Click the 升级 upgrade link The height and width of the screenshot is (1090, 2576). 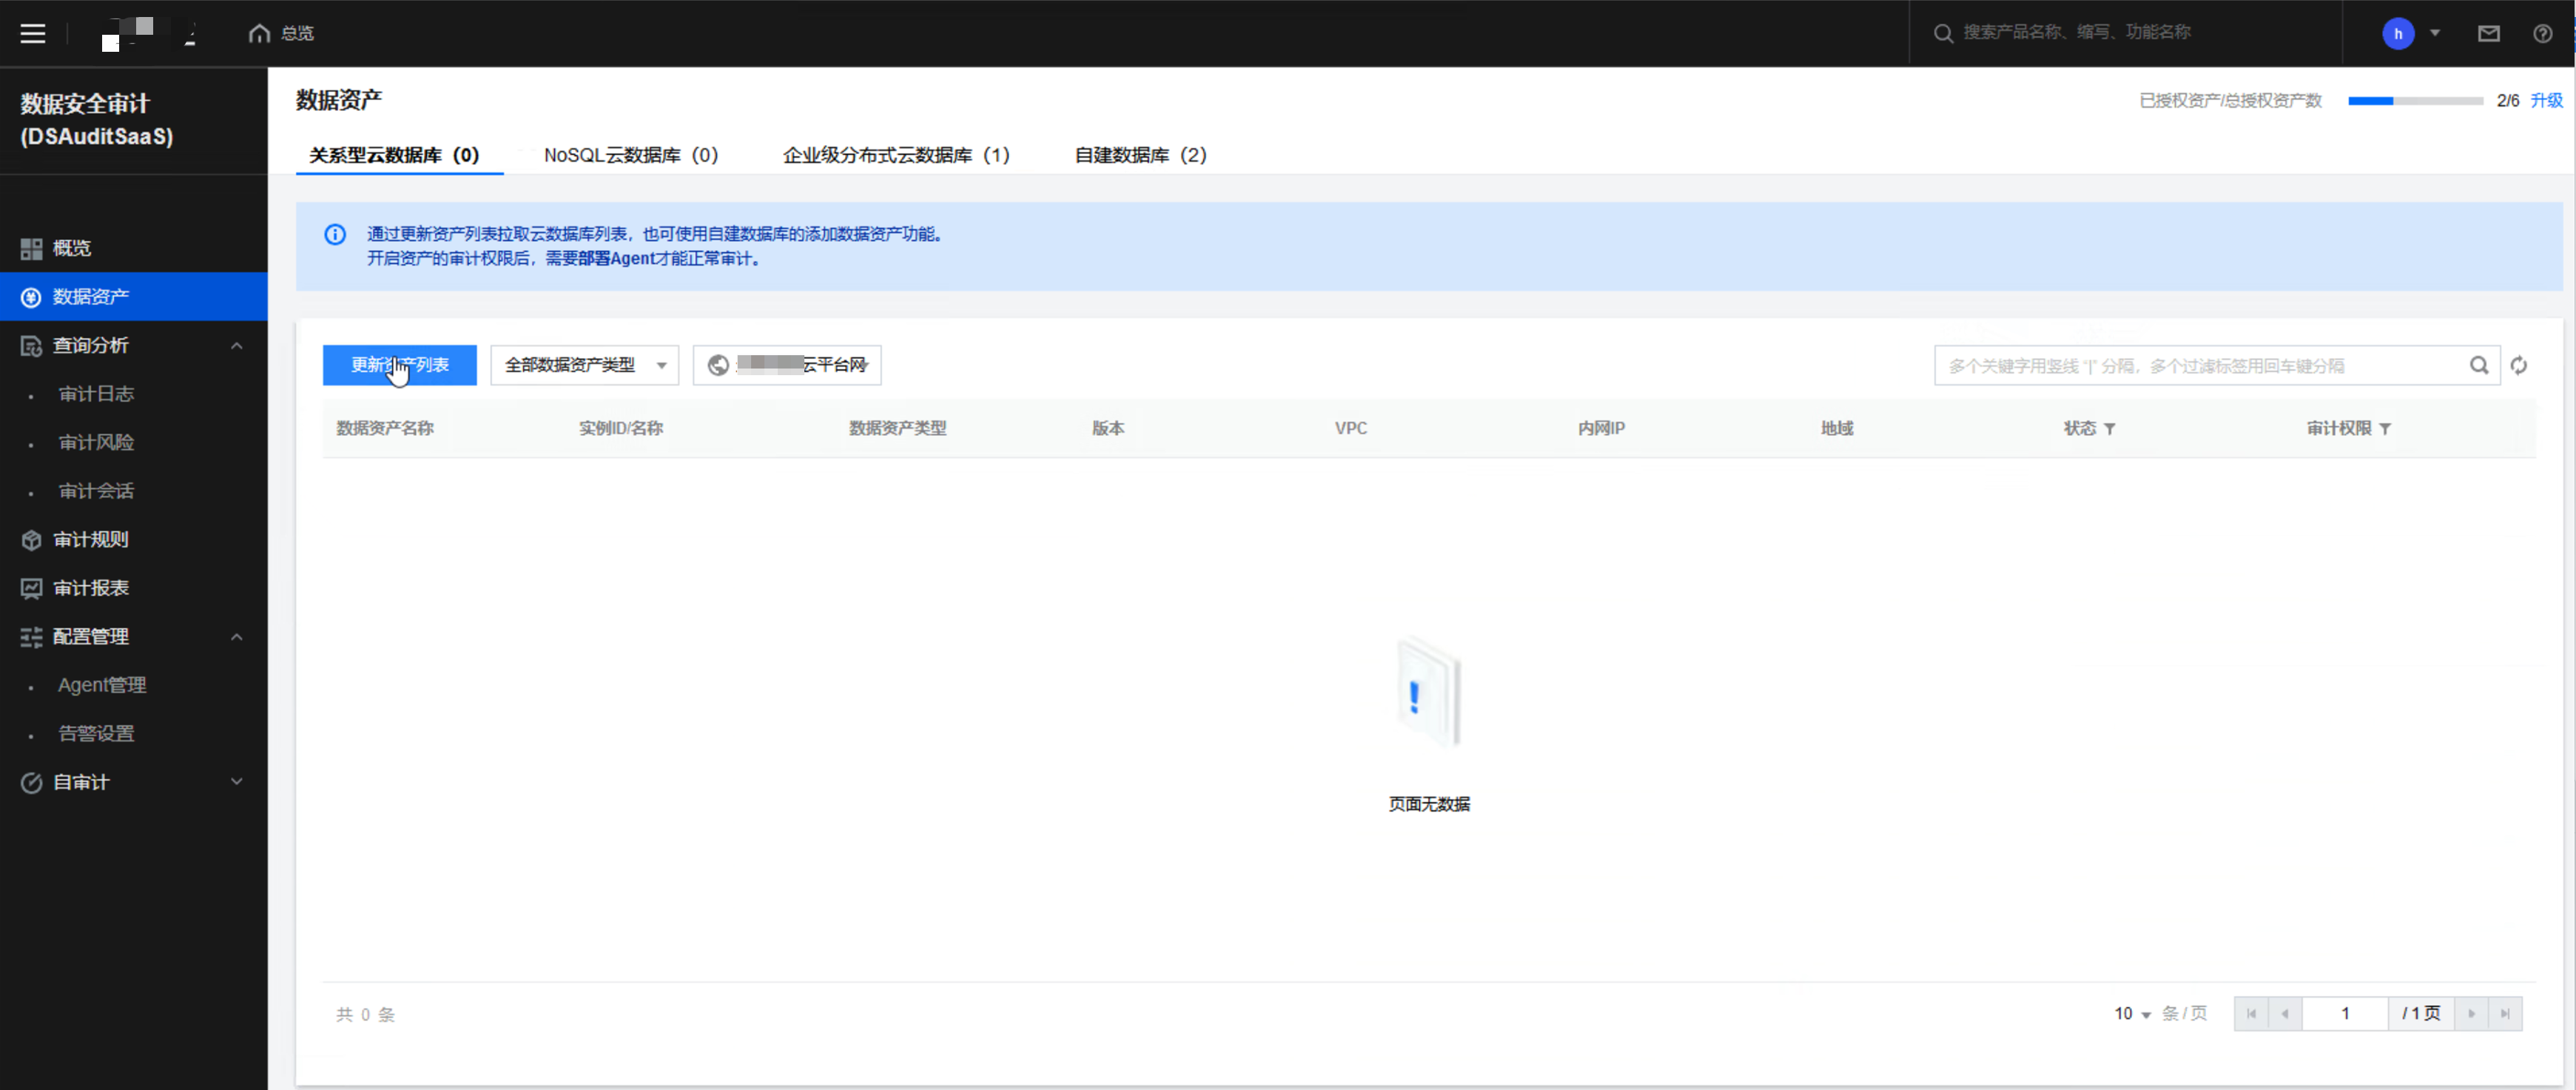[2546, 100]
